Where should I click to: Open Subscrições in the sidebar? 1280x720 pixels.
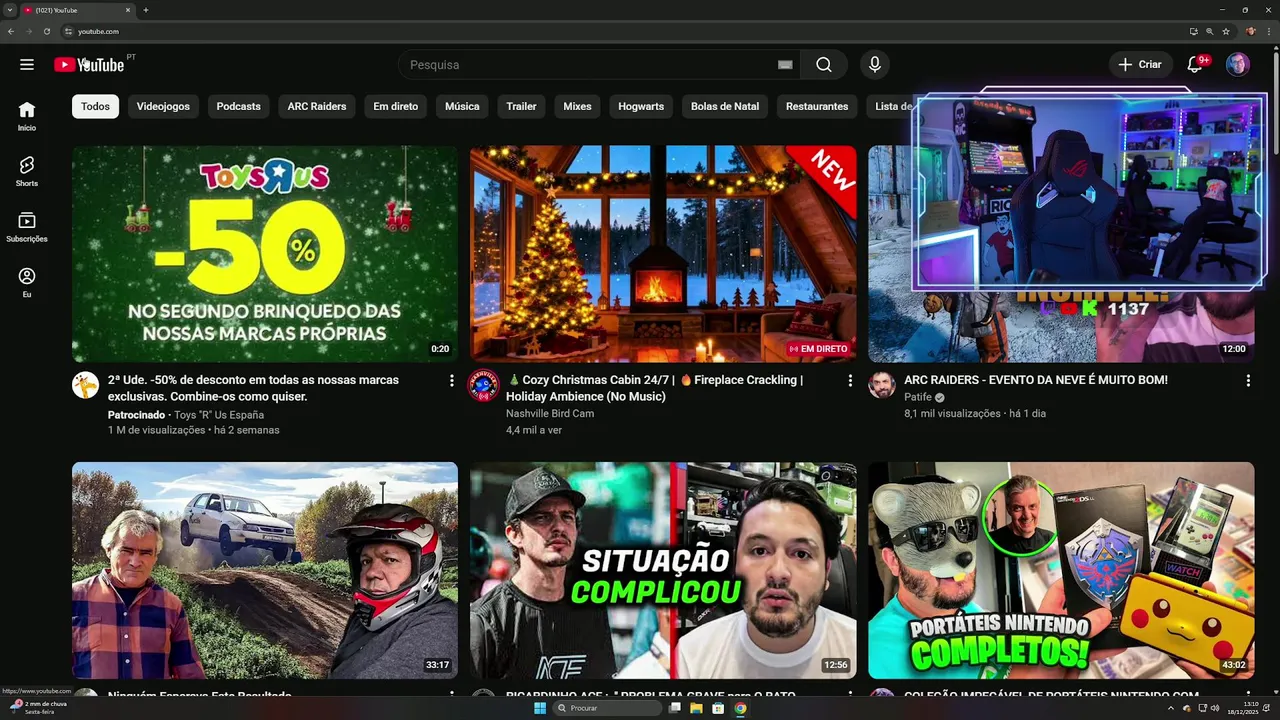[x=27, y=227]
